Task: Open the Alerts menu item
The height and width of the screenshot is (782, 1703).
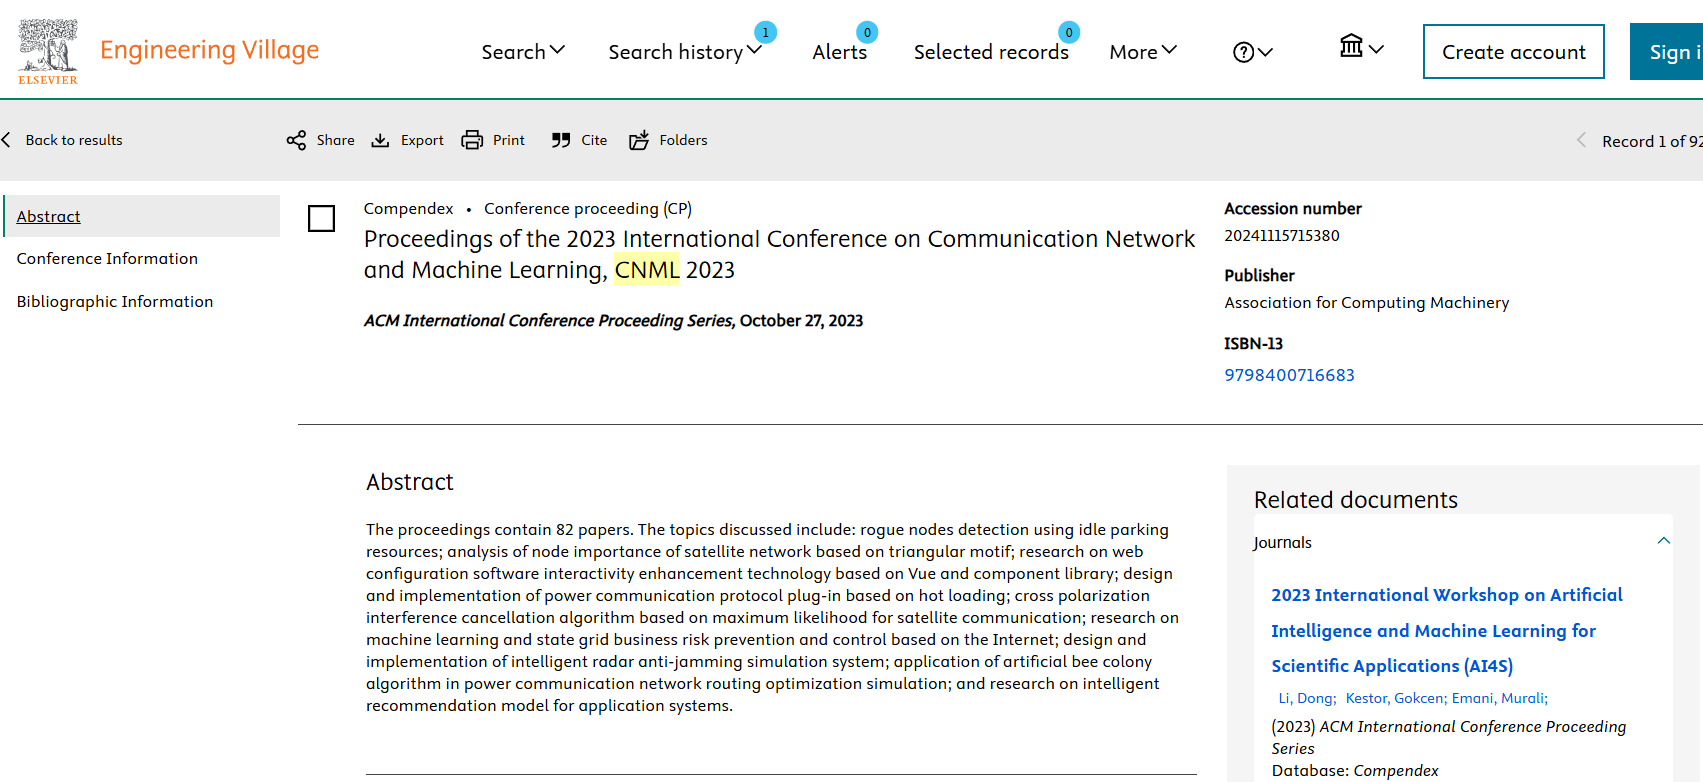Action: (840, 52)
